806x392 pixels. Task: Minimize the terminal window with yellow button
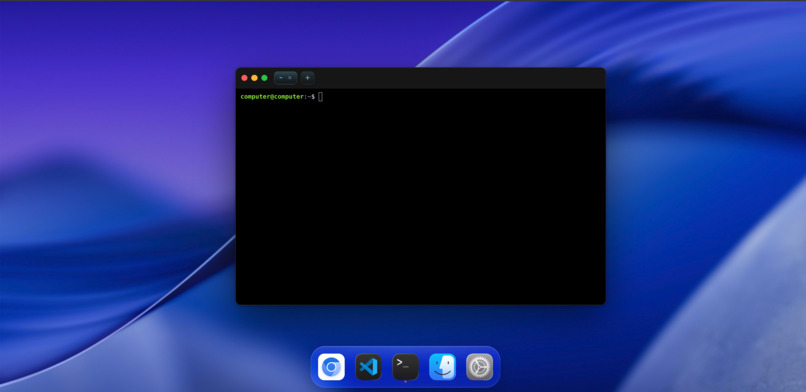tap(254, 78)
